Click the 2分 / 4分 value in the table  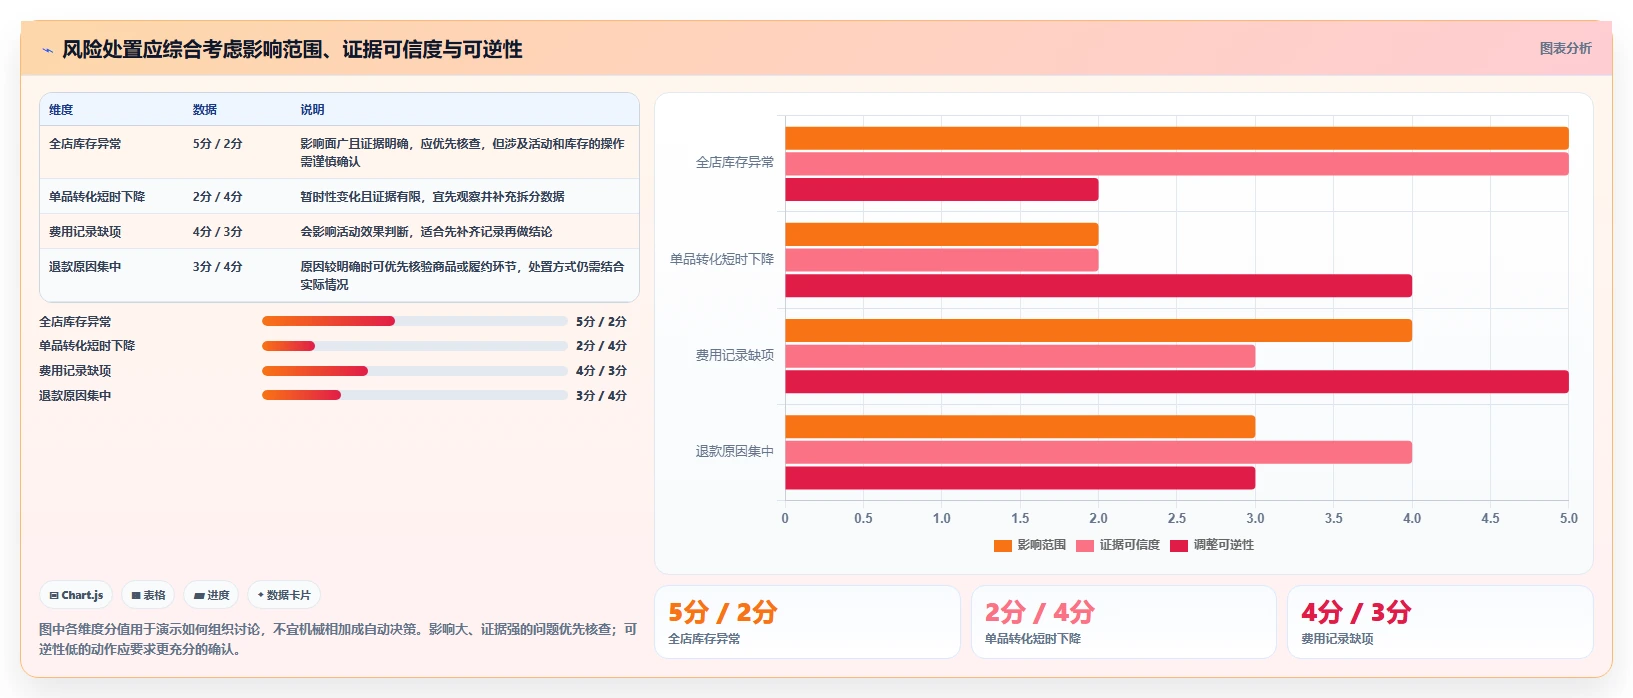coord(218,197)
